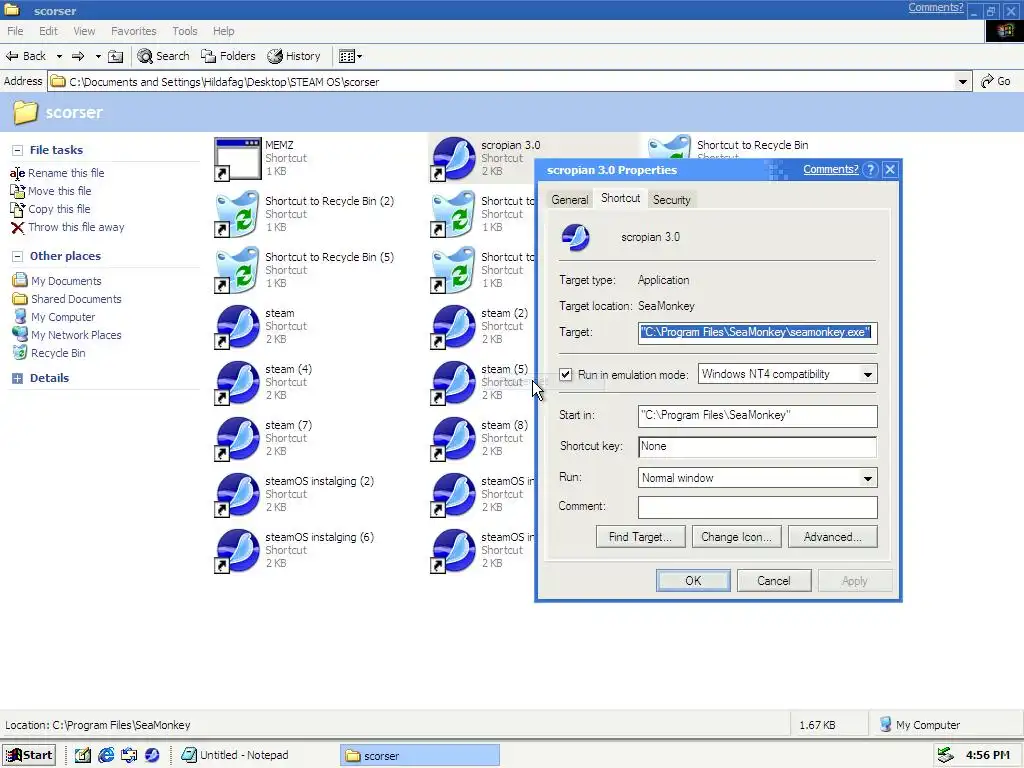Toggle the Folders pane button

click(x=228, y=56)
